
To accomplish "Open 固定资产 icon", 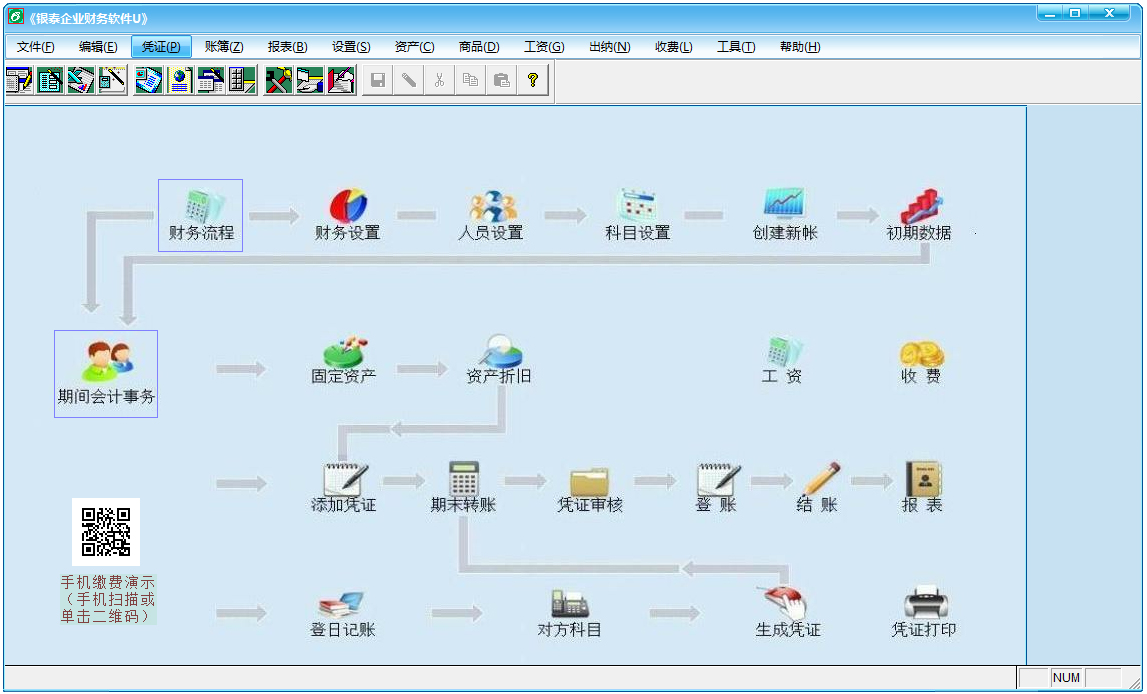I will click(344, 361).
